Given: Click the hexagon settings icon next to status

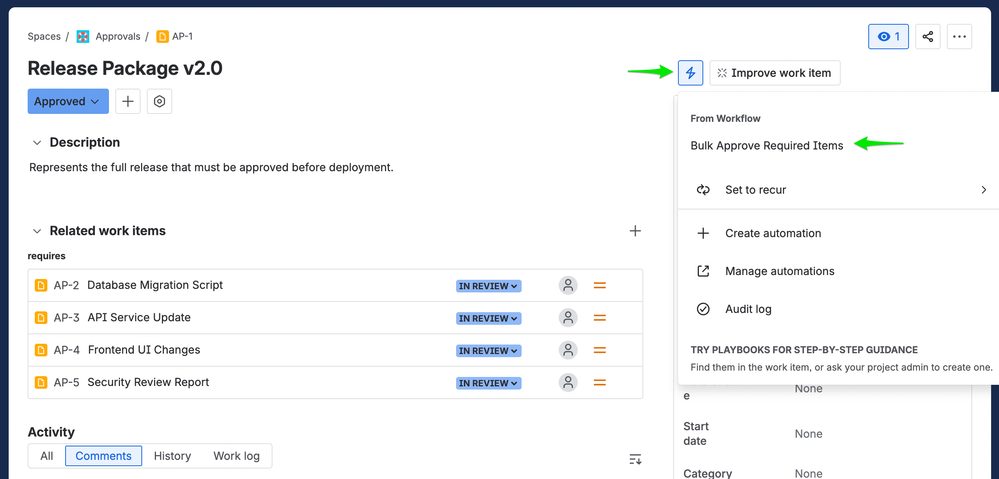Looking at the screenshot, I should [x=160, y=101].
